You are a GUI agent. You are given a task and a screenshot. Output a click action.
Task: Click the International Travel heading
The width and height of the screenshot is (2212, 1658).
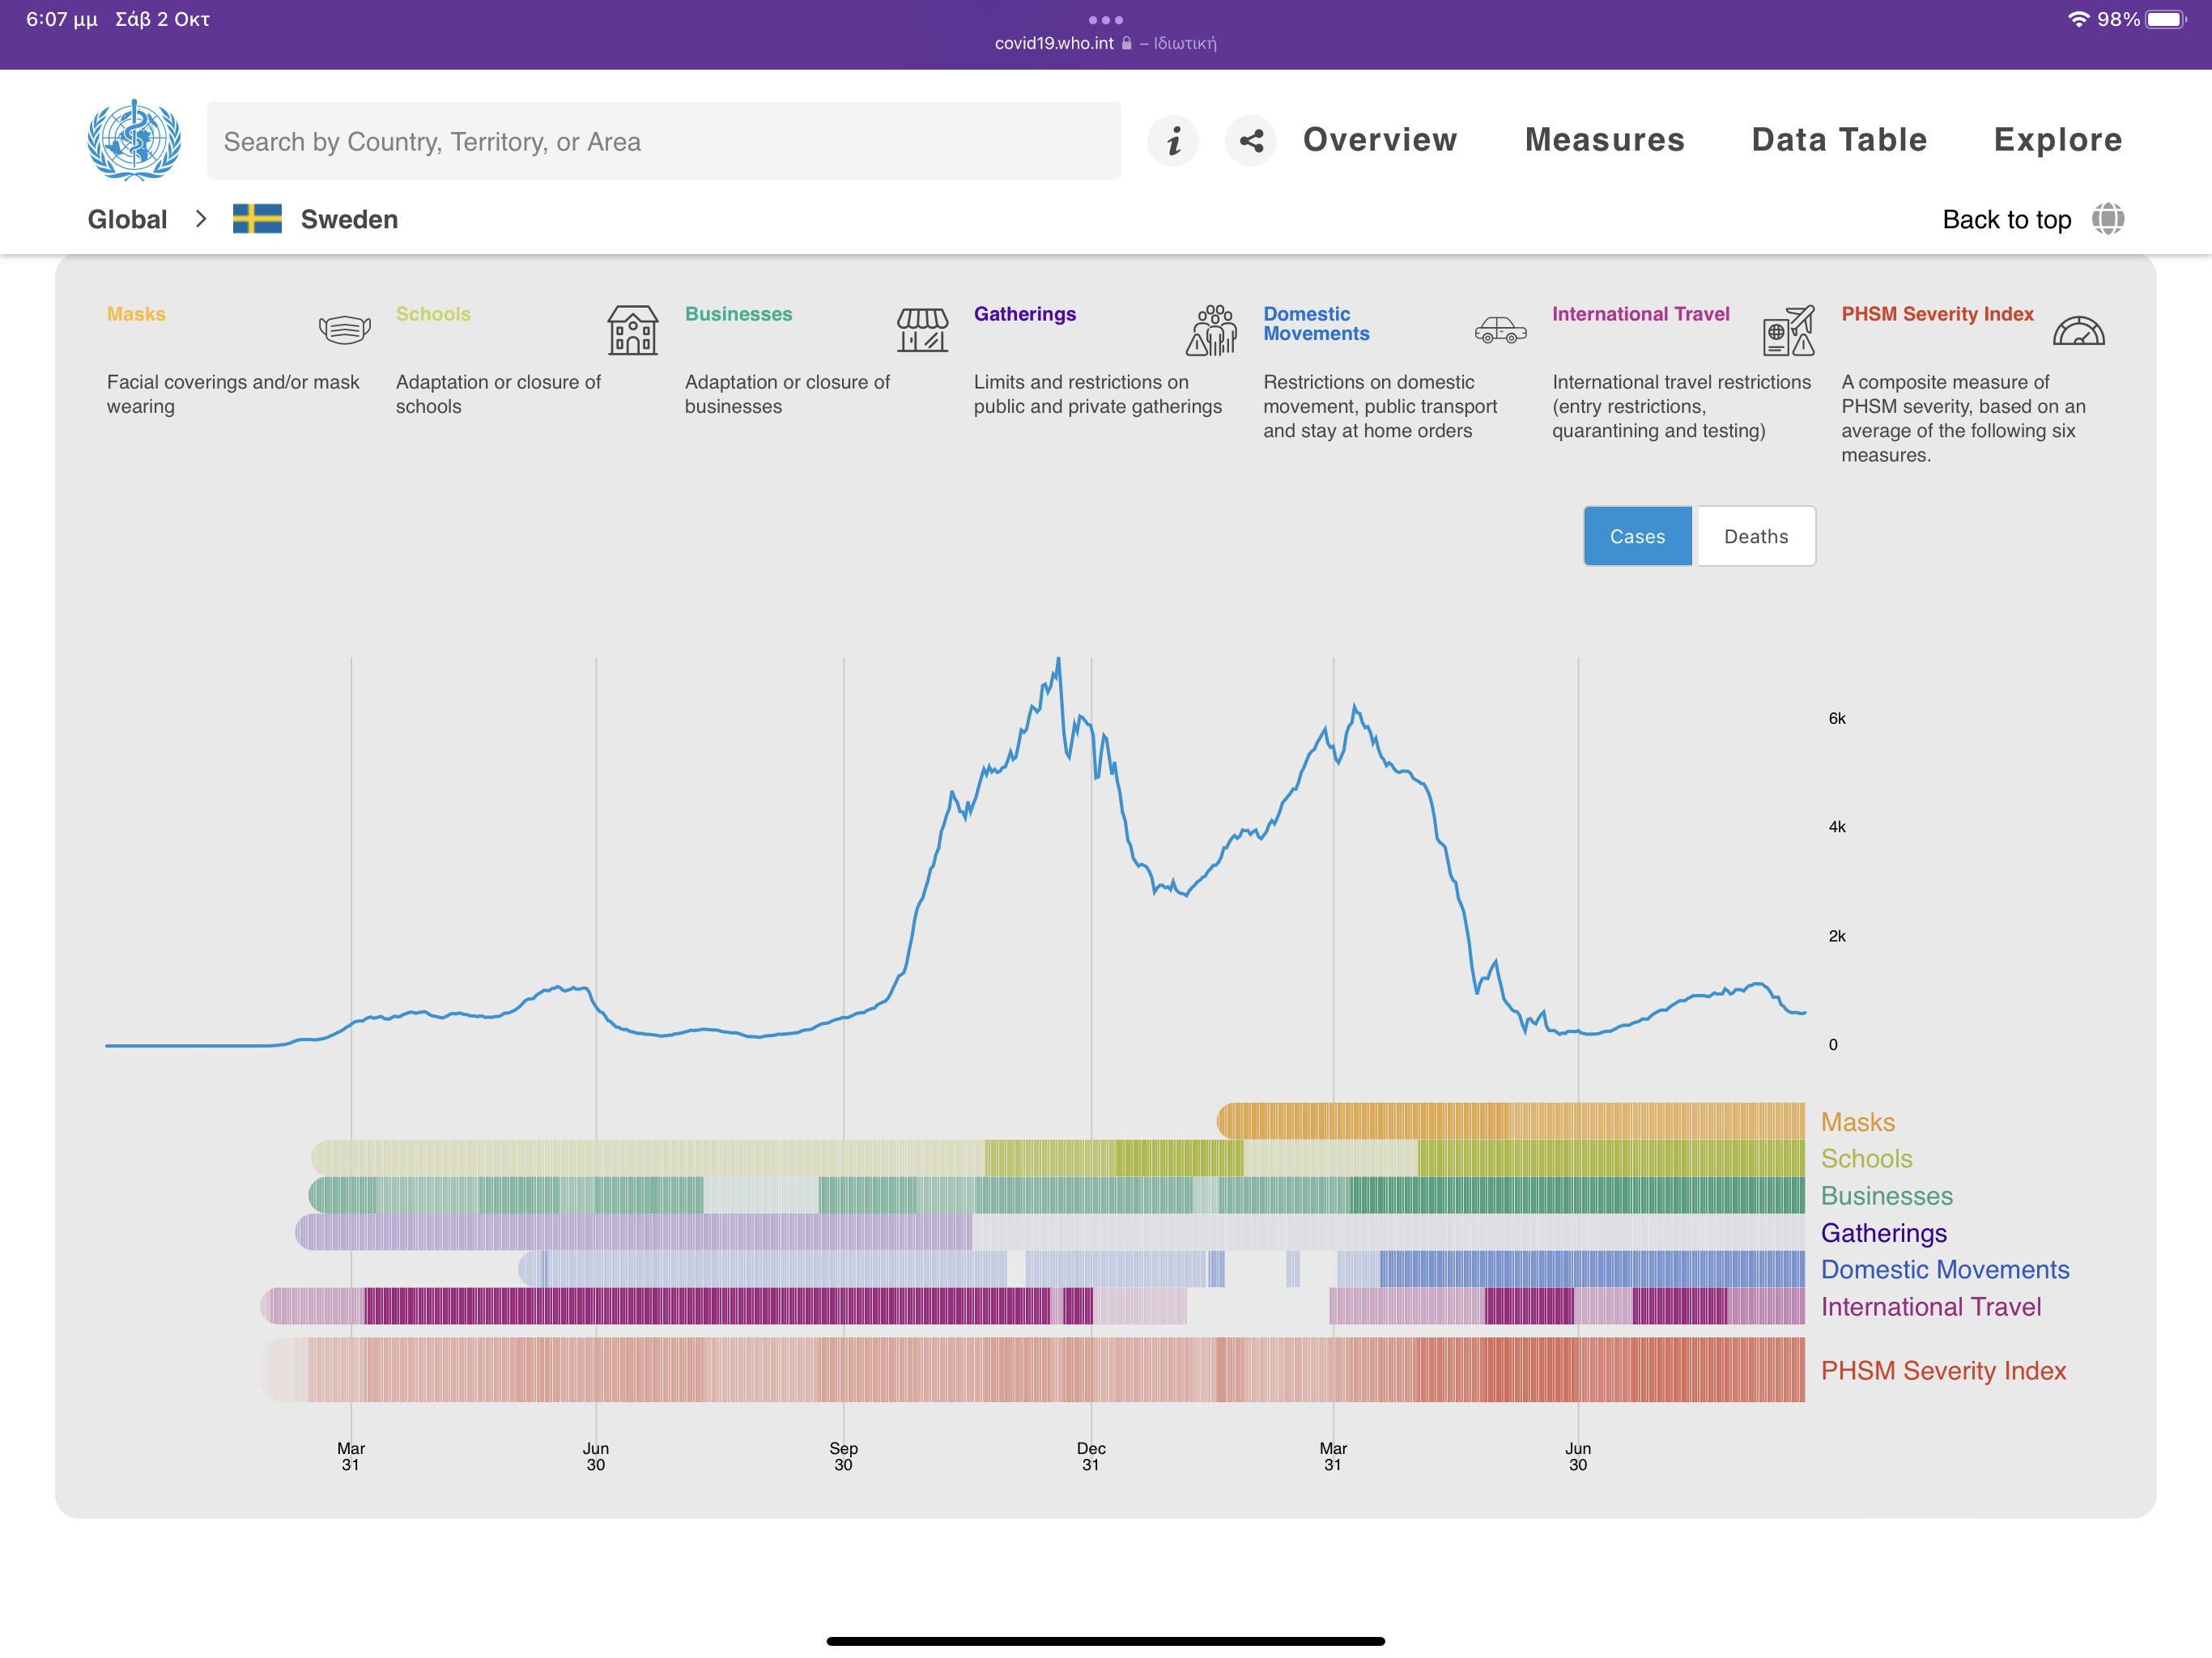(x=1640, y=314)
